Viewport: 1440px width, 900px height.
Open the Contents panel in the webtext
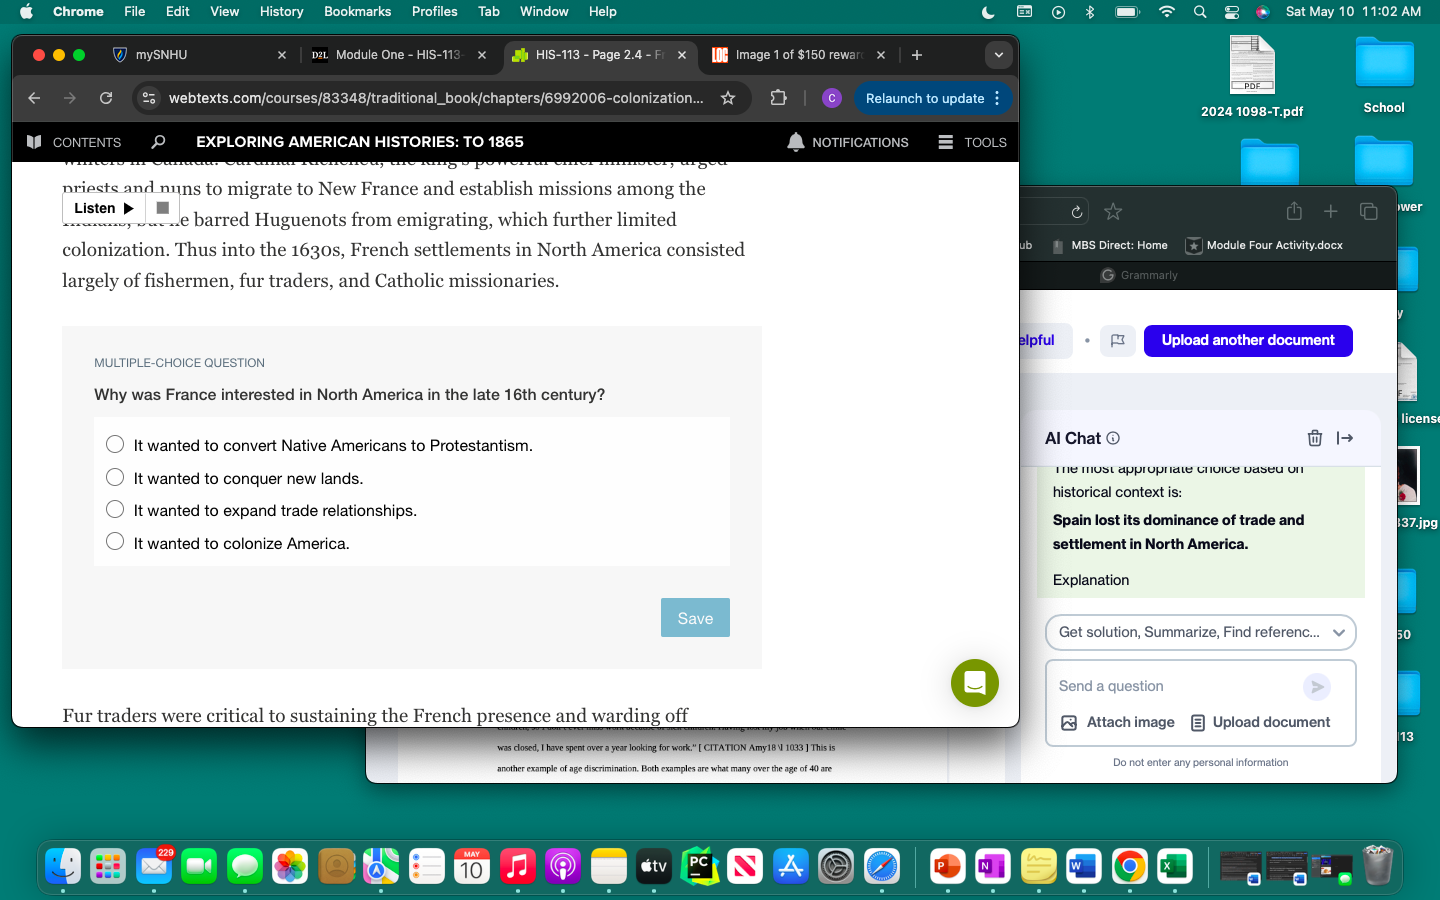click(x=73, y=142)
